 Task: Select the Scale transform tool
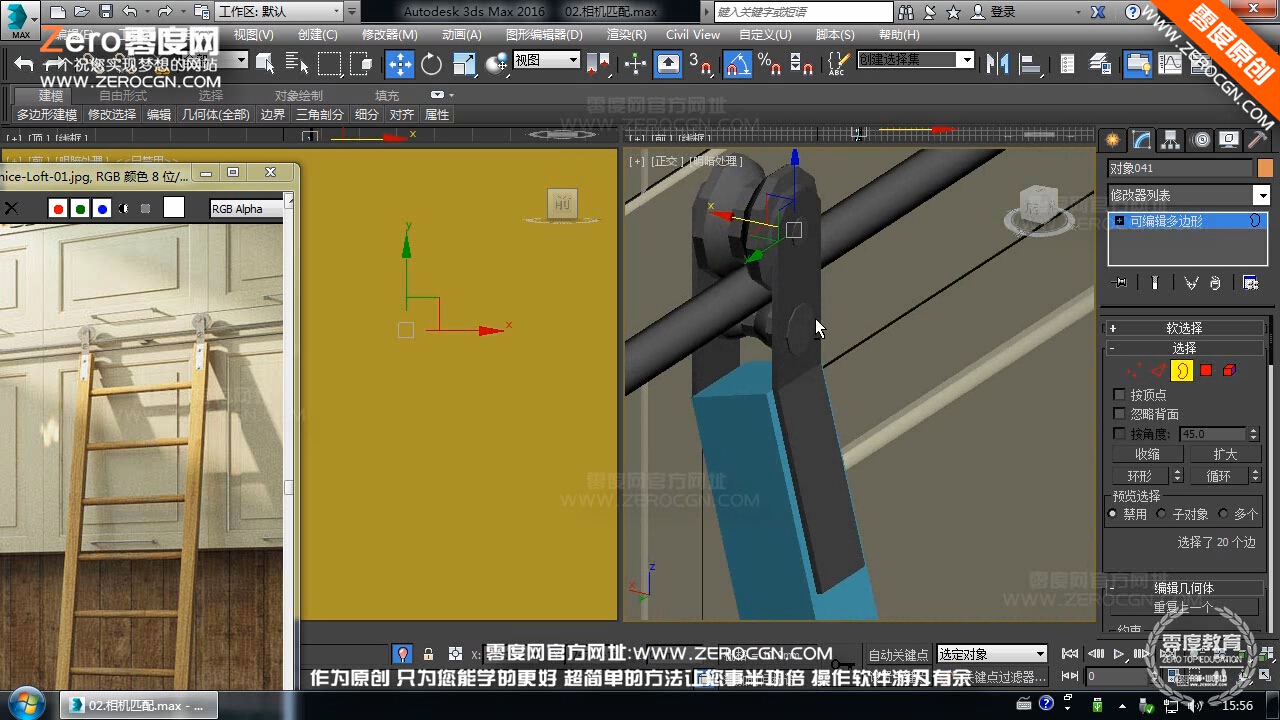click(x=464, y=65)
